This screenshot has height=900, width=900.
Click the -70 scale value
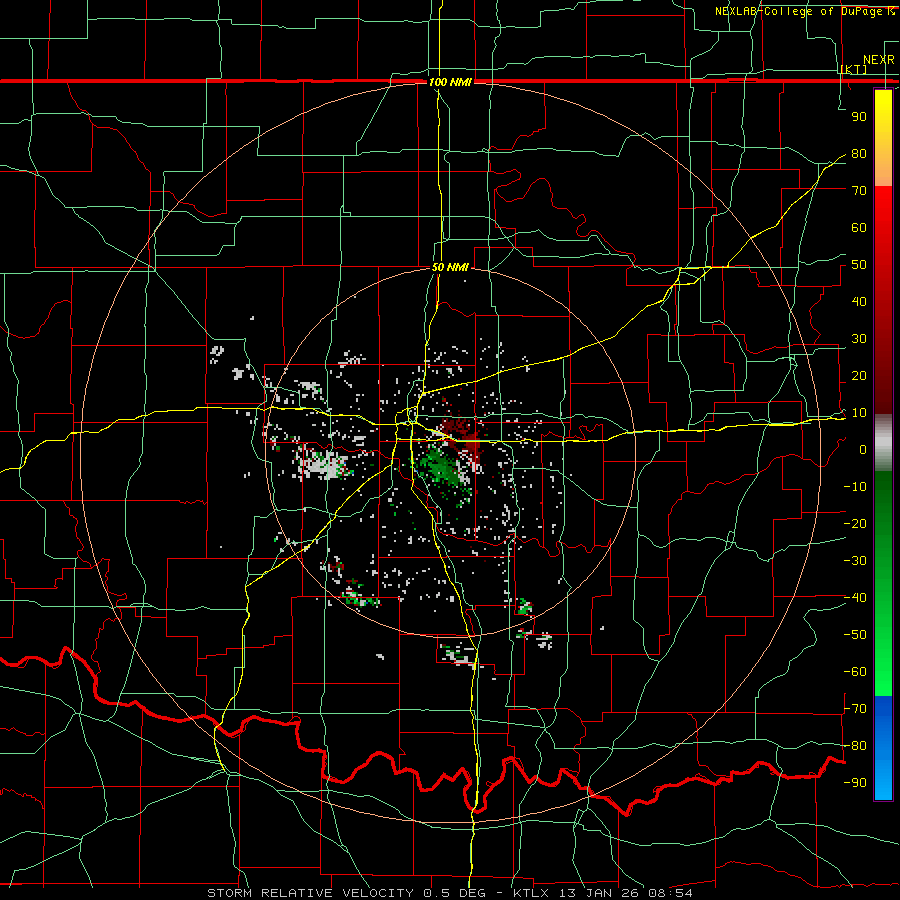coord(855,709)
